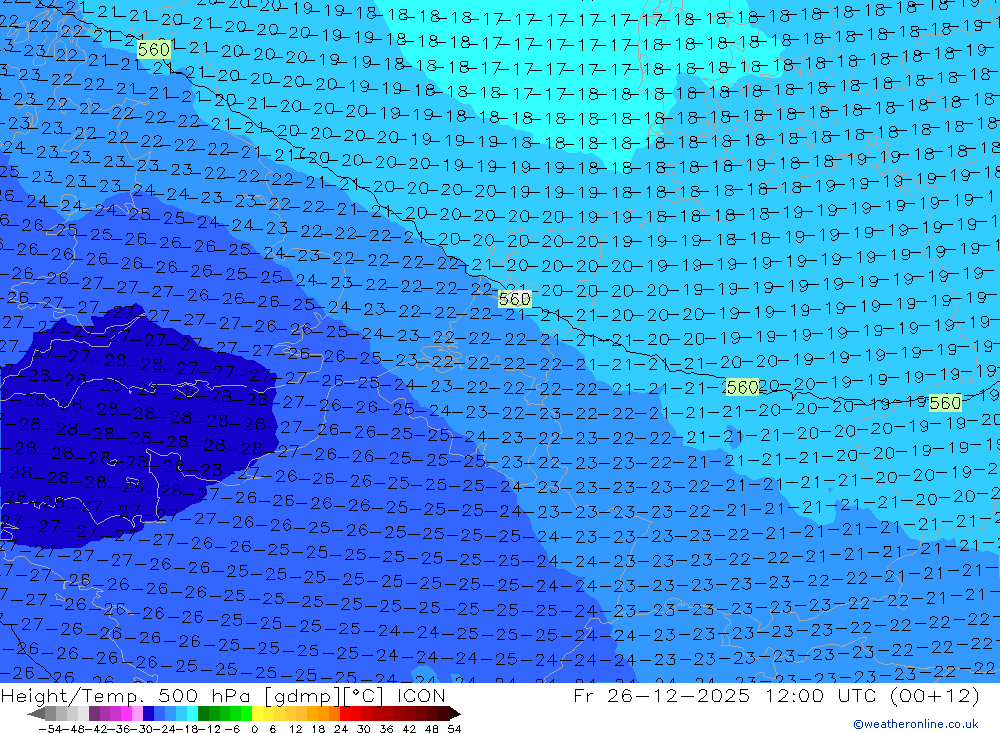
Task: Pick the yellow legend swatch above 0
Action: click(x=258, y=713)
